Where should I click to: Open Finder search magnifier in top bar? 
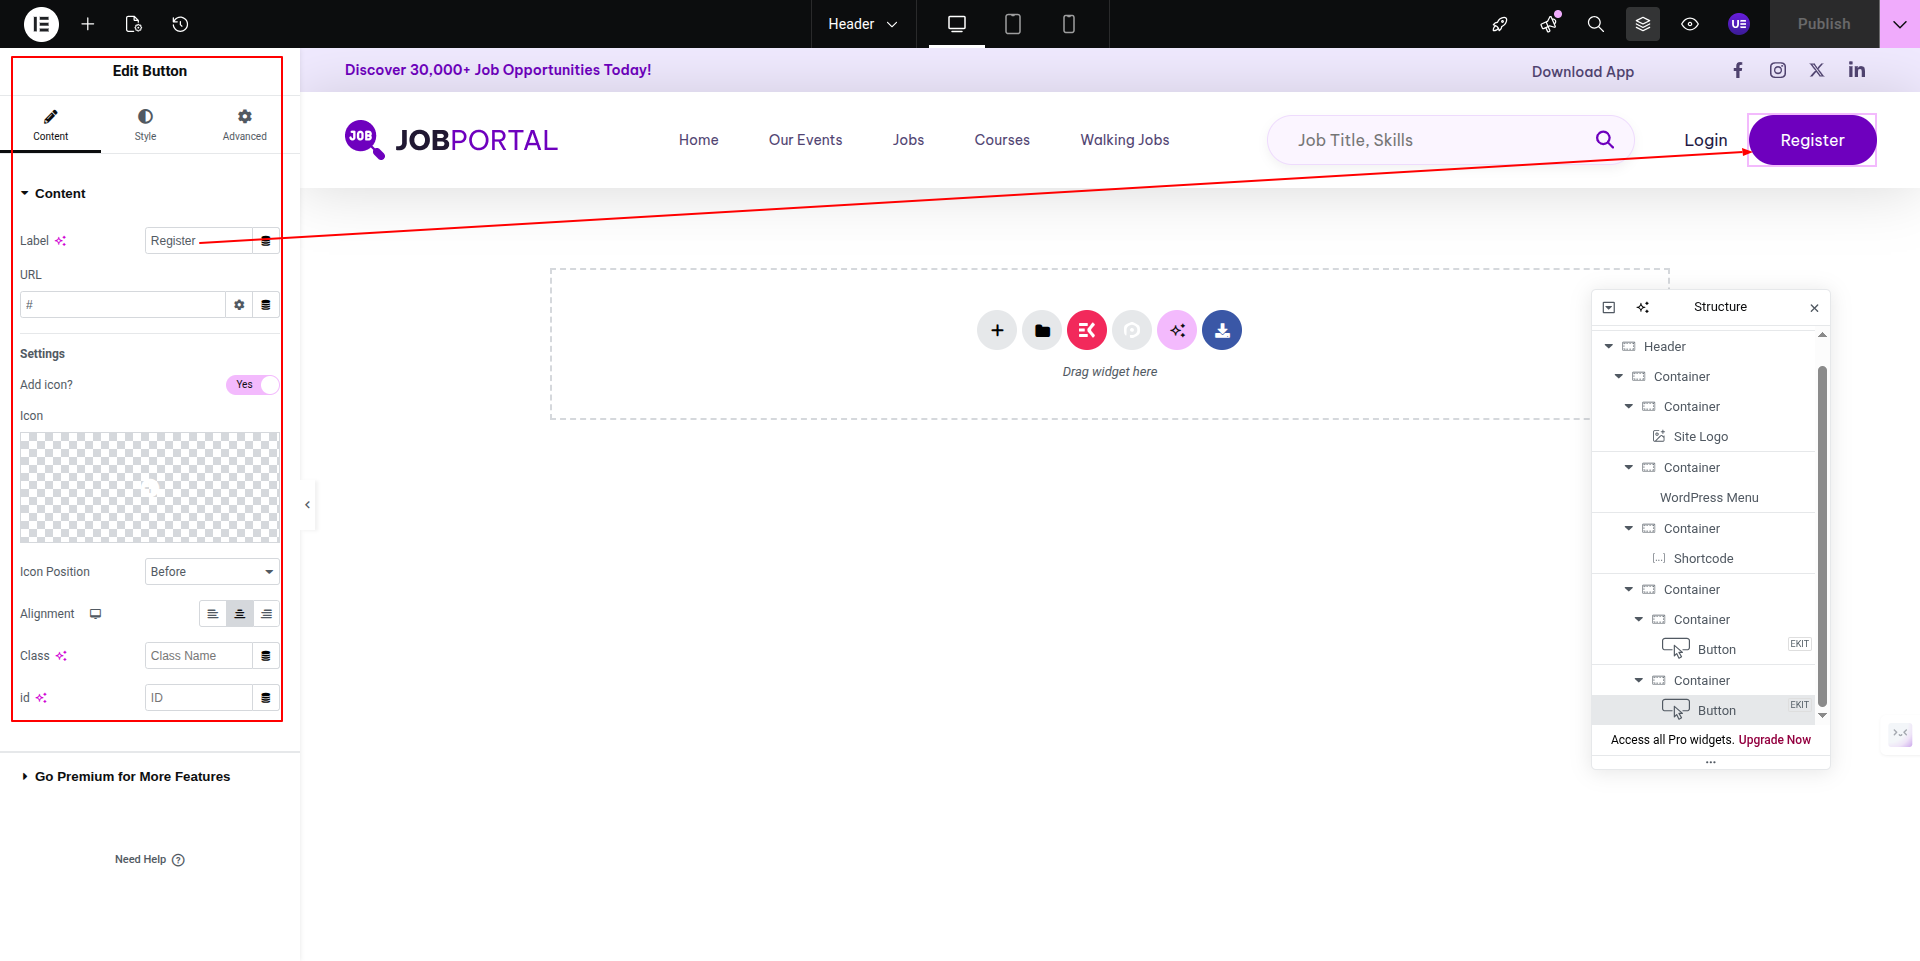[x=1595, y=24]
